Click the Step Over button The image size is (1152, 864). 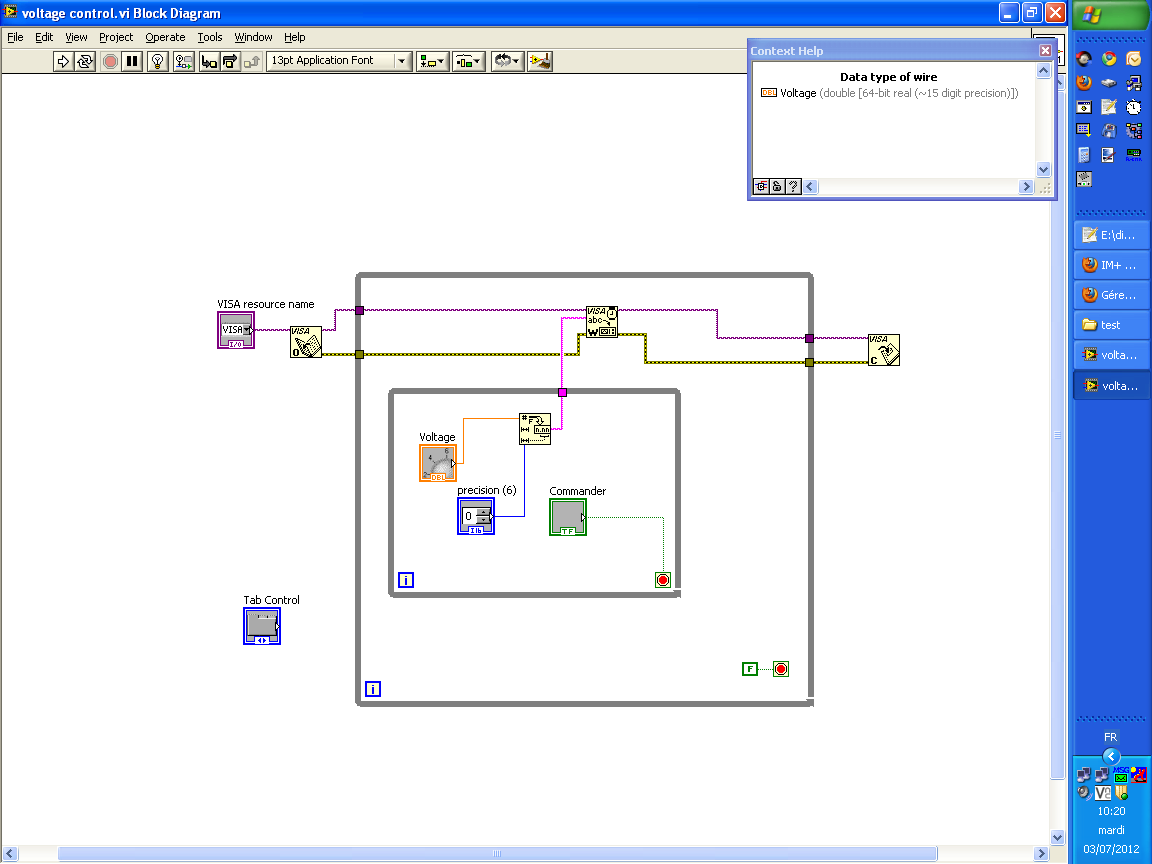pos(231,61)
